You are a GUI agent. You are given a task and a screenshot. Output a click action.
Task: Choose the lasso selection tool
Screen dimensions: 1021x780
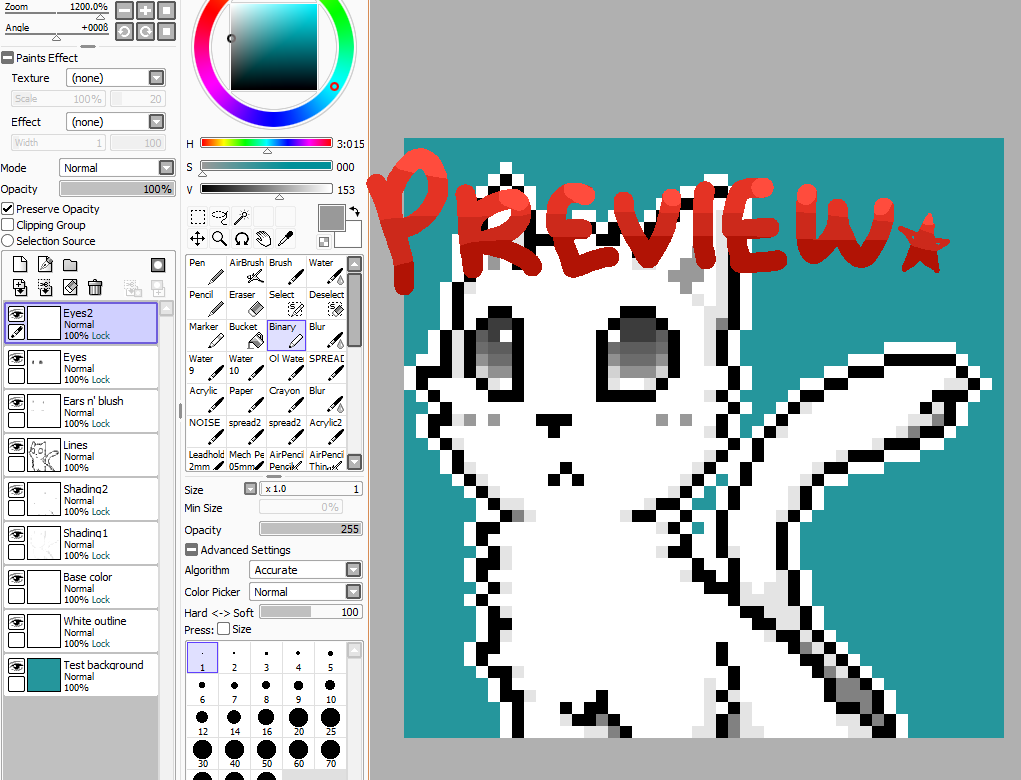pos(219,217)
